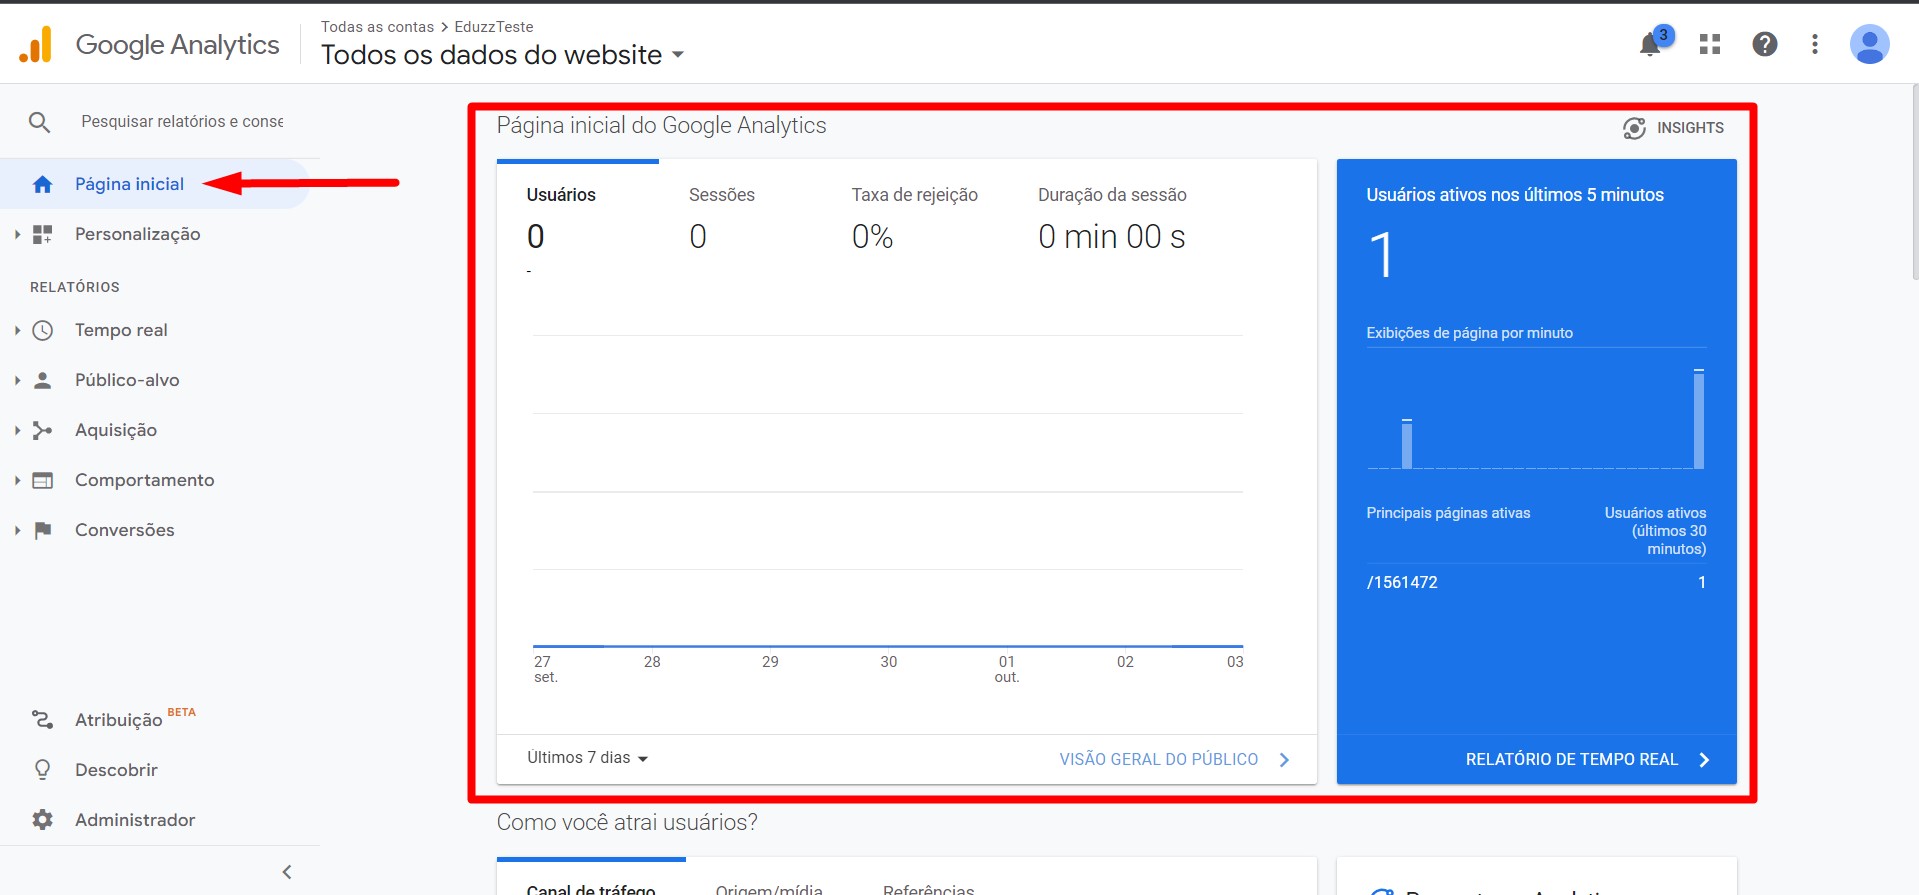Expand the Conversões tree arrow
Viewport: 1919px width, 895px height.
click(17, 530)
